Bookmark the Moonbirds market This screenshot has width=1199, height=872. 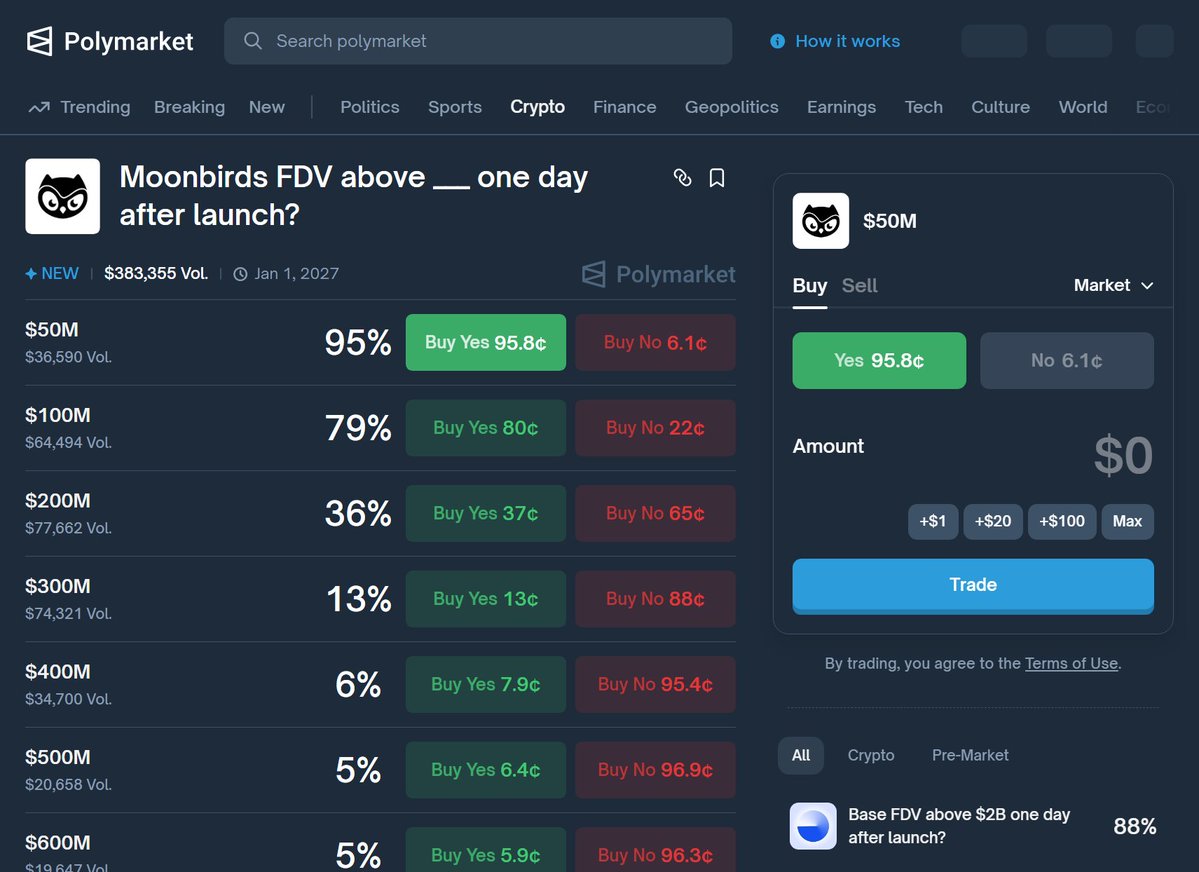pyautogui.click(x=716, y=177)
